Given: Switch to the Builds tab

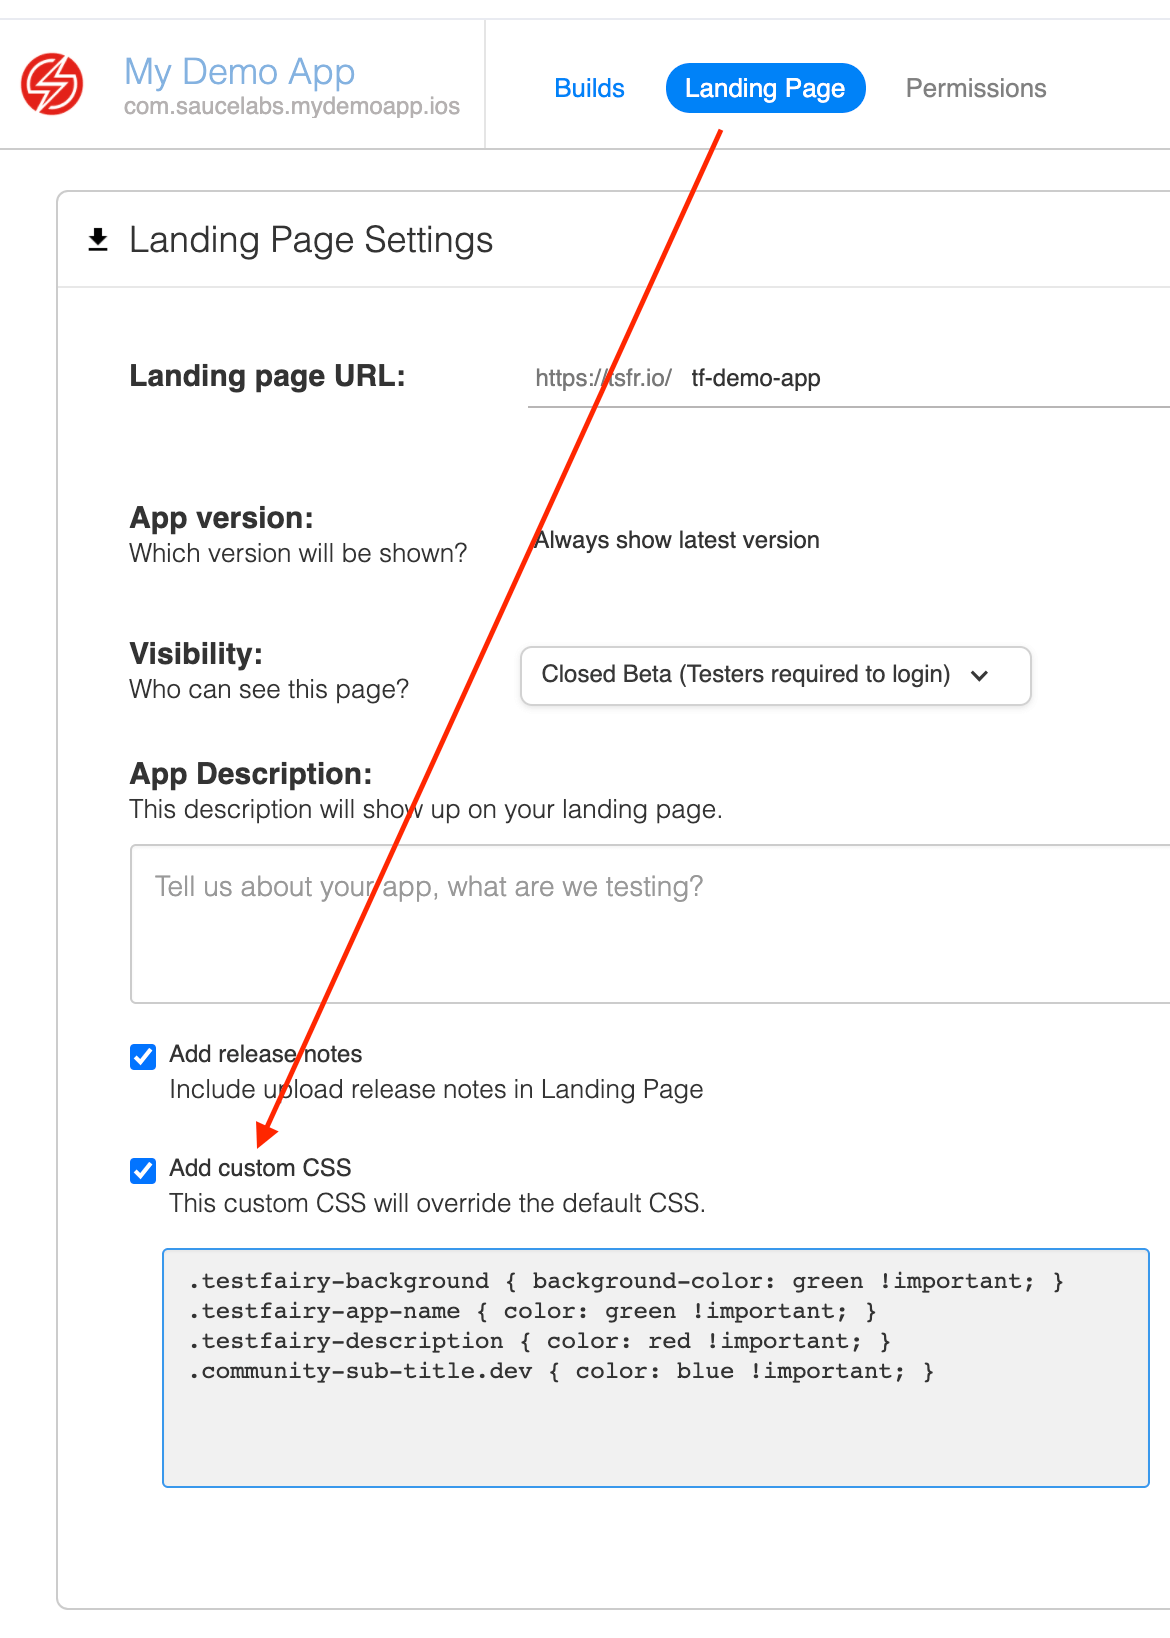Looking at the screenshot, I should tap(589, 88).
